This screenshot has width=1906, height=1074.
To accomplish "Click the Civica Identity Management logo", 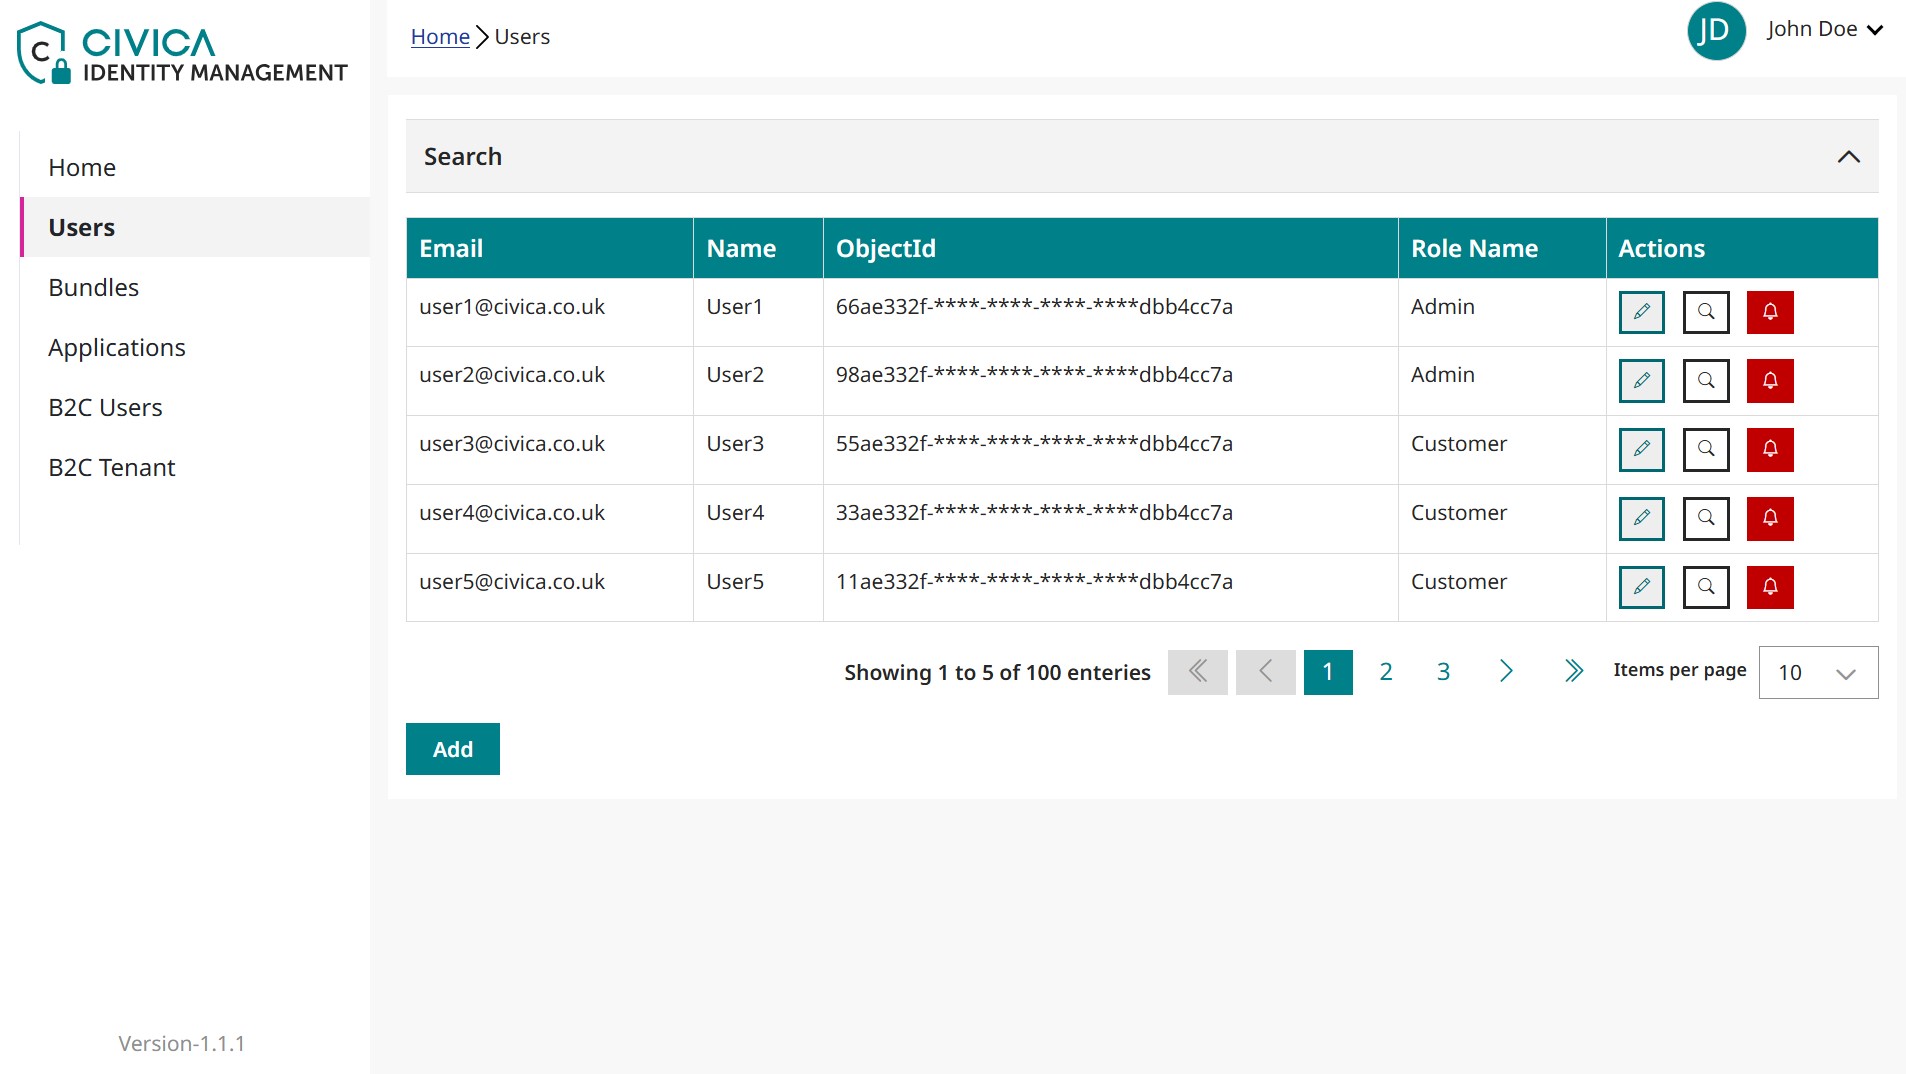I will tap(182, 53).
